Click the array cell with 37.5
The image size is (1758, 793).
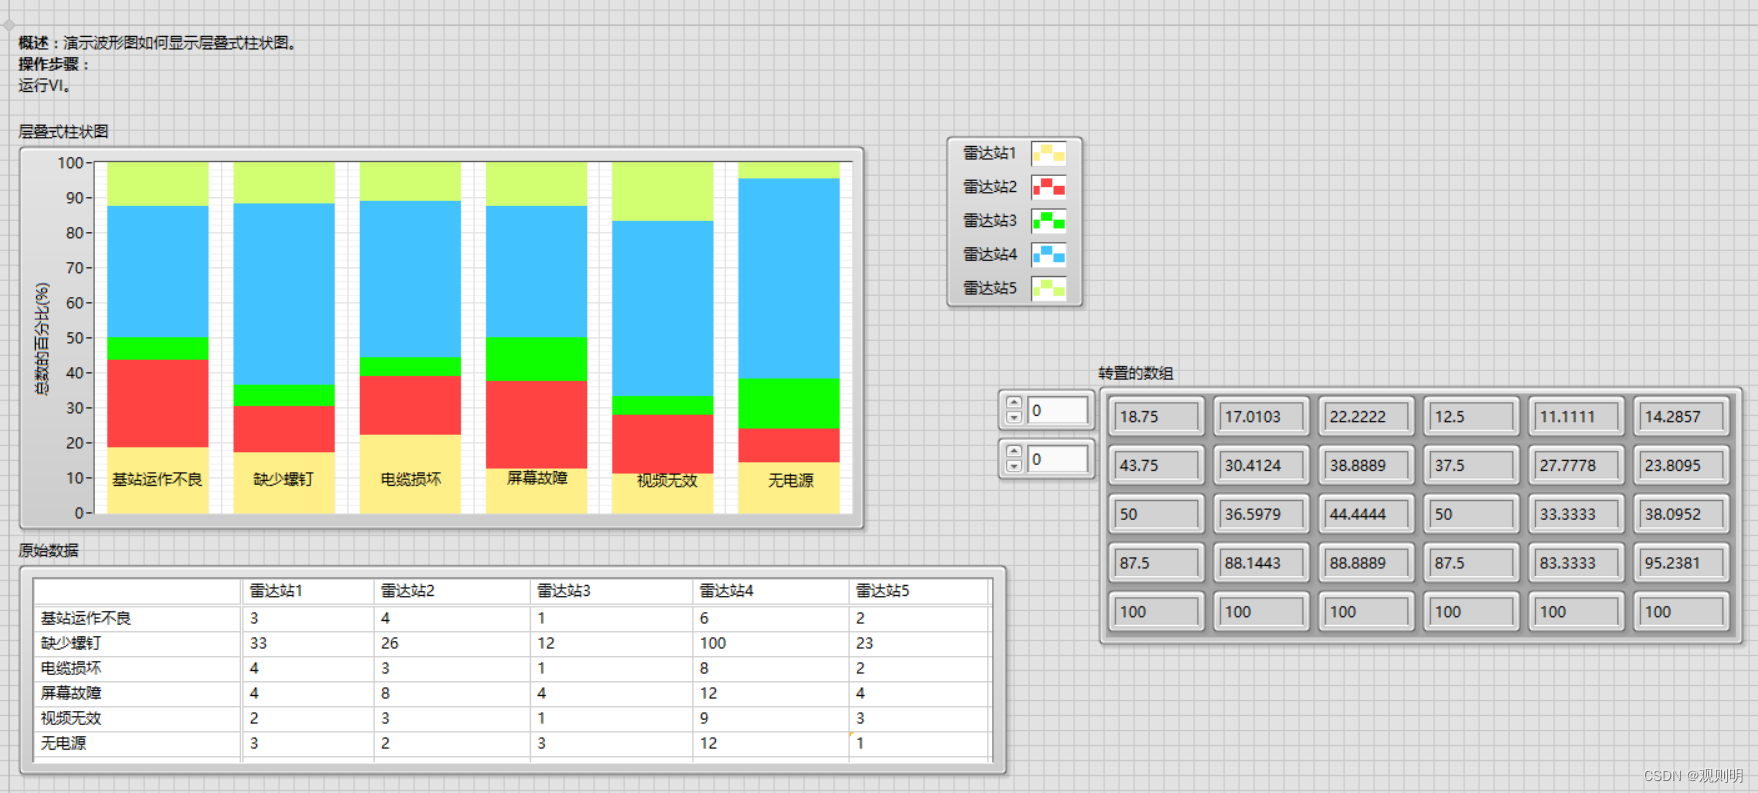pyautogui.click(x=1472, y=466)
